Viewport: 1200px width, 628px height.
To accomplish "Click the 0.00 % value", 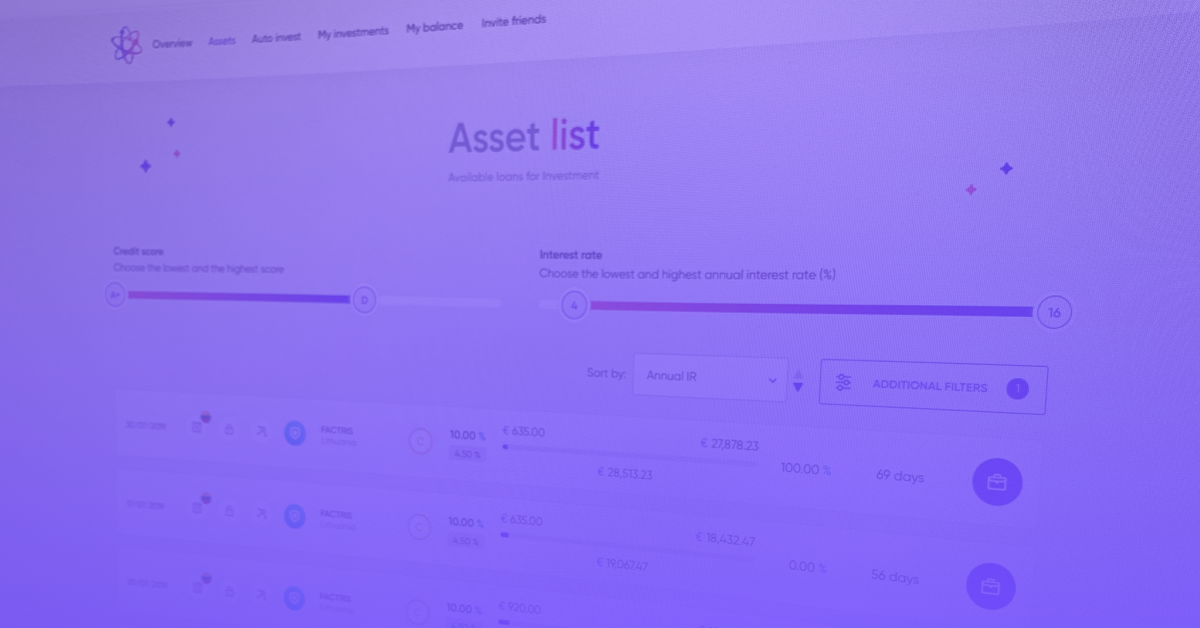I will click(808, 566).
